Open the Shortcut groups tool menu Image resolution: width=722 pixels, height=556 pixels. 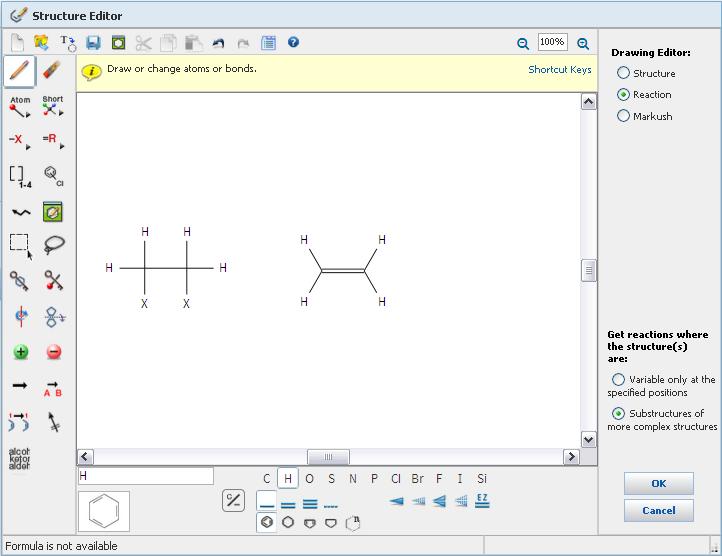[x=53, y=106]
